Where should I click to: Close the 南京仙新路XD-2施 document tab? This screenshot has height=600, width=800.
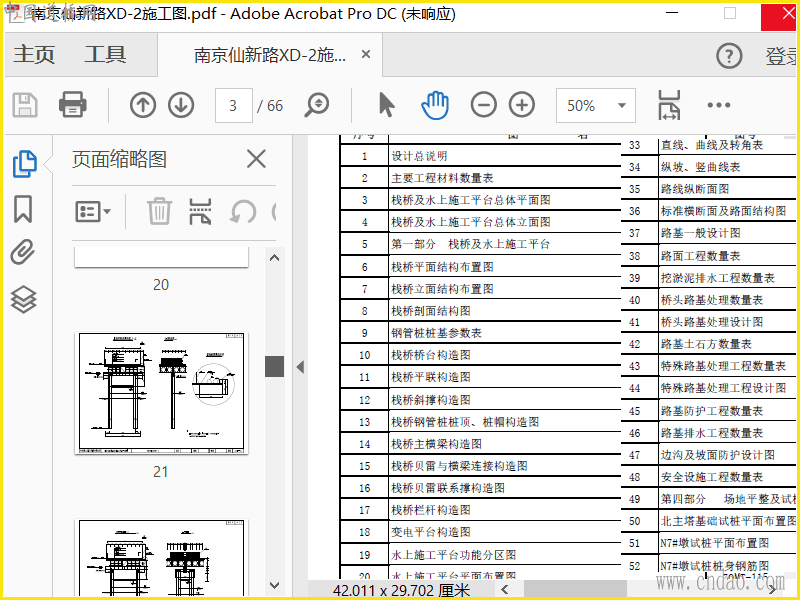pyautogui.click(x=366, y=54)
